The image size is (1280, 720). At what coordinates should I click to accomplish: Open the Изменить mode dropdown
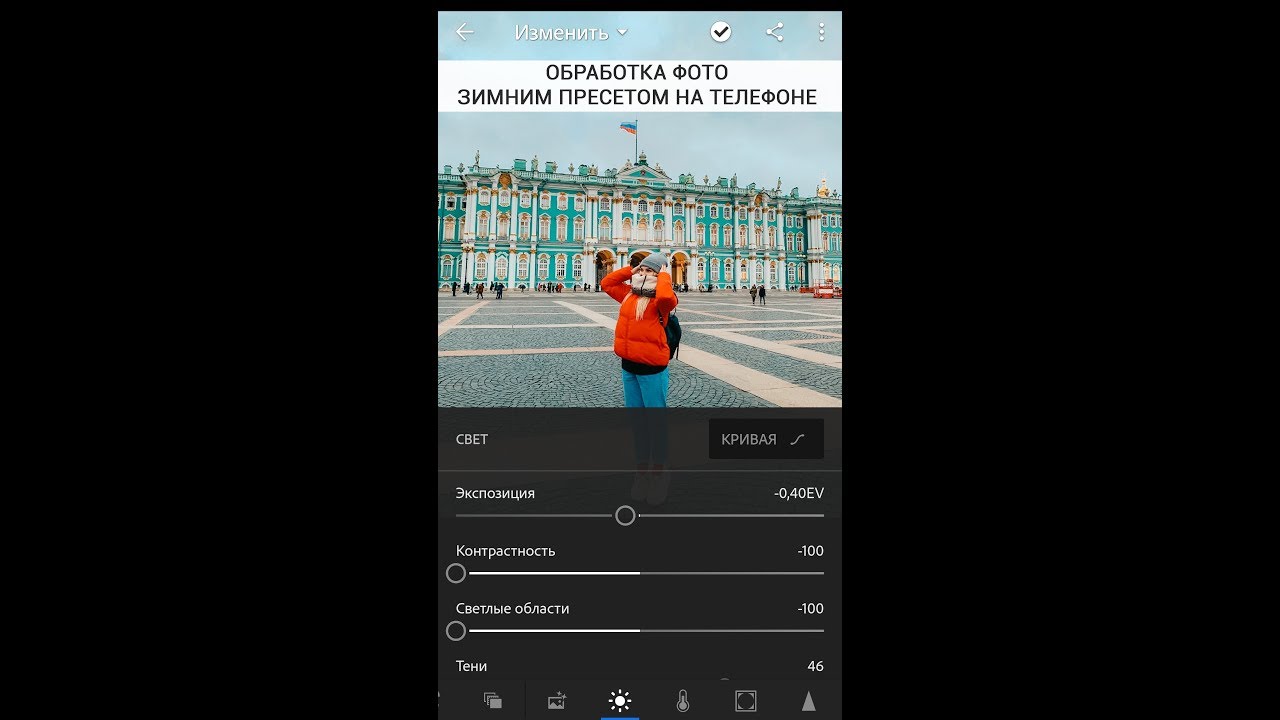pyautogui.click(x=571, y=32)
